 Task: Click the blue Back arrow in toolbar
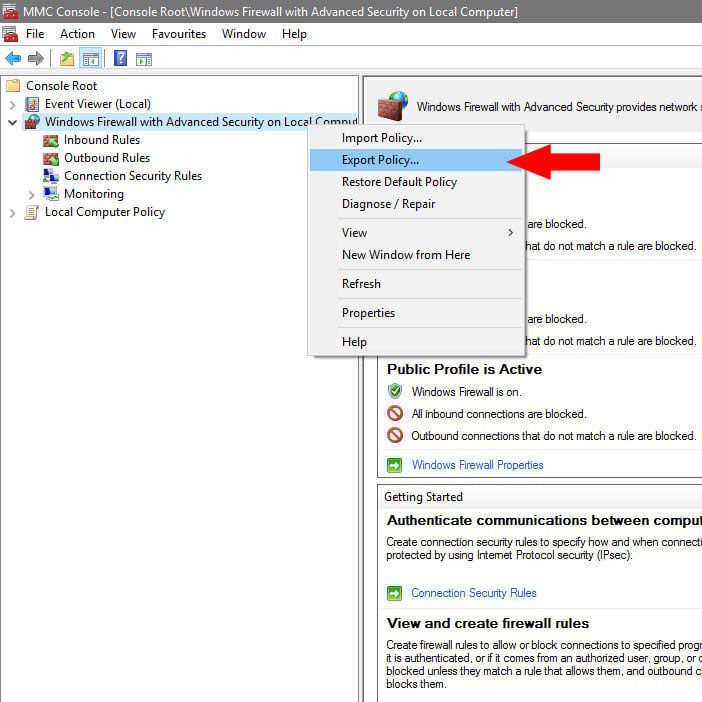pyautogui.click(x=13, y=59)
